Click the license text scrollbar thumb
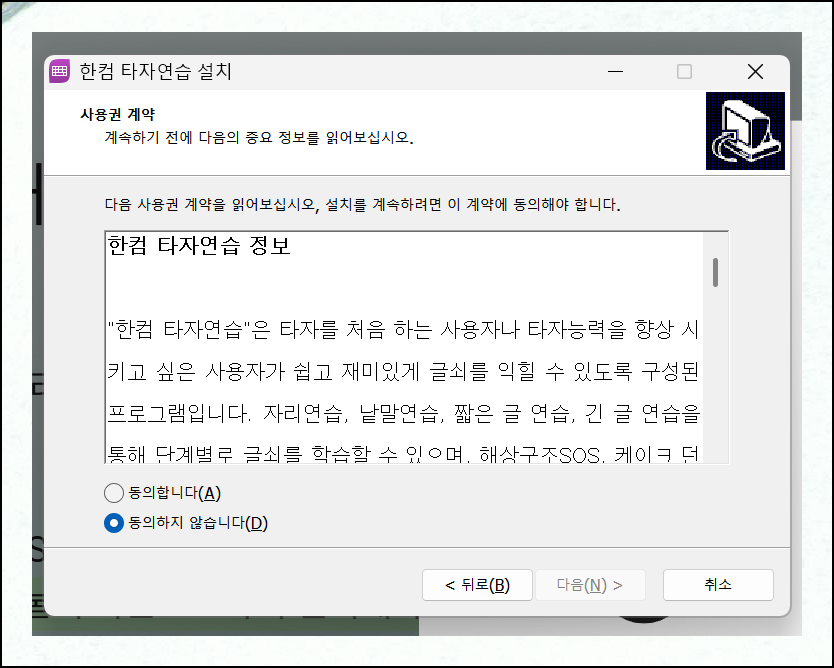The height and width of the screenshot is (668, 834). (x=715, y=272)
